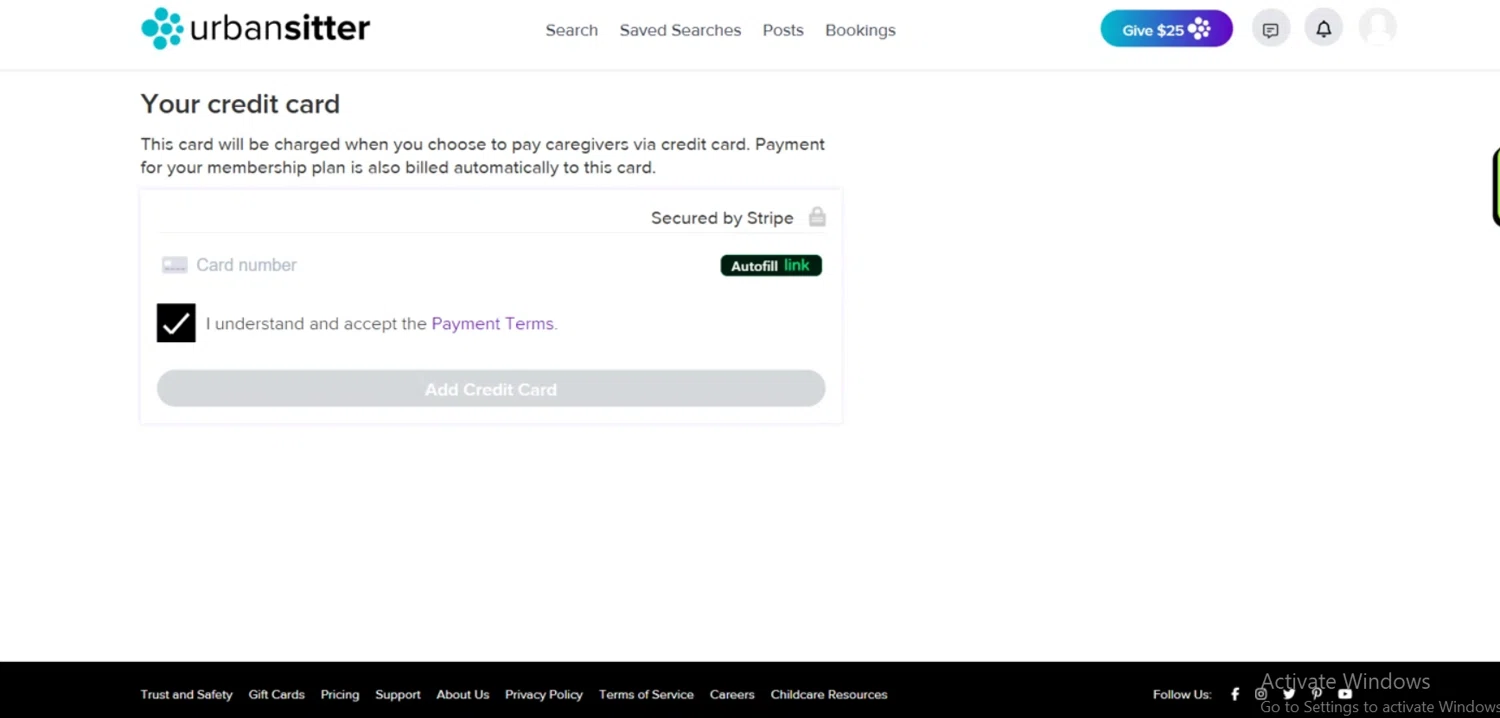Click the UrbanSitter logo

point(256,29)
